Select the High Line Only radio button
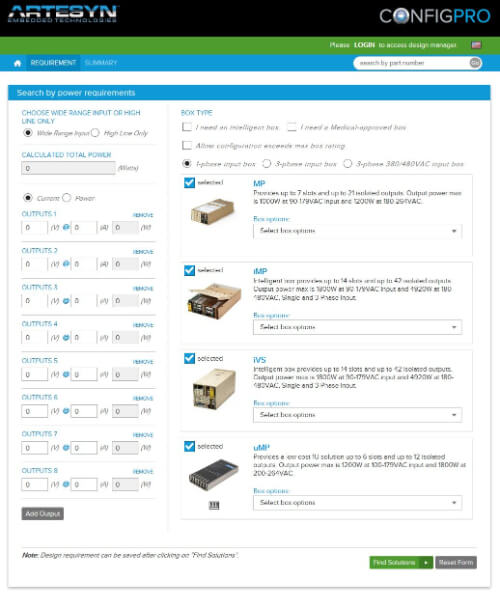 tap(95, 133)
